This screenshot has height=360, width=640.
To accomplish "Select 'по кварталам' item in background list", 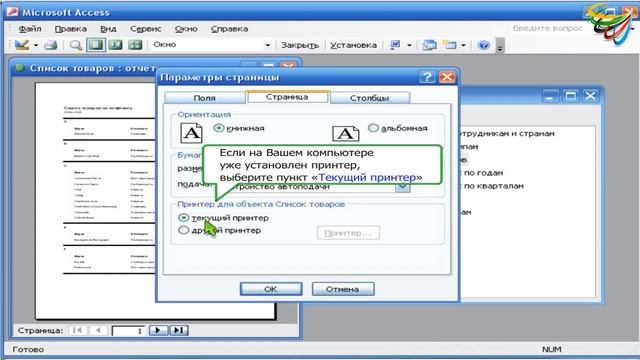I will (x=493, y=186).
